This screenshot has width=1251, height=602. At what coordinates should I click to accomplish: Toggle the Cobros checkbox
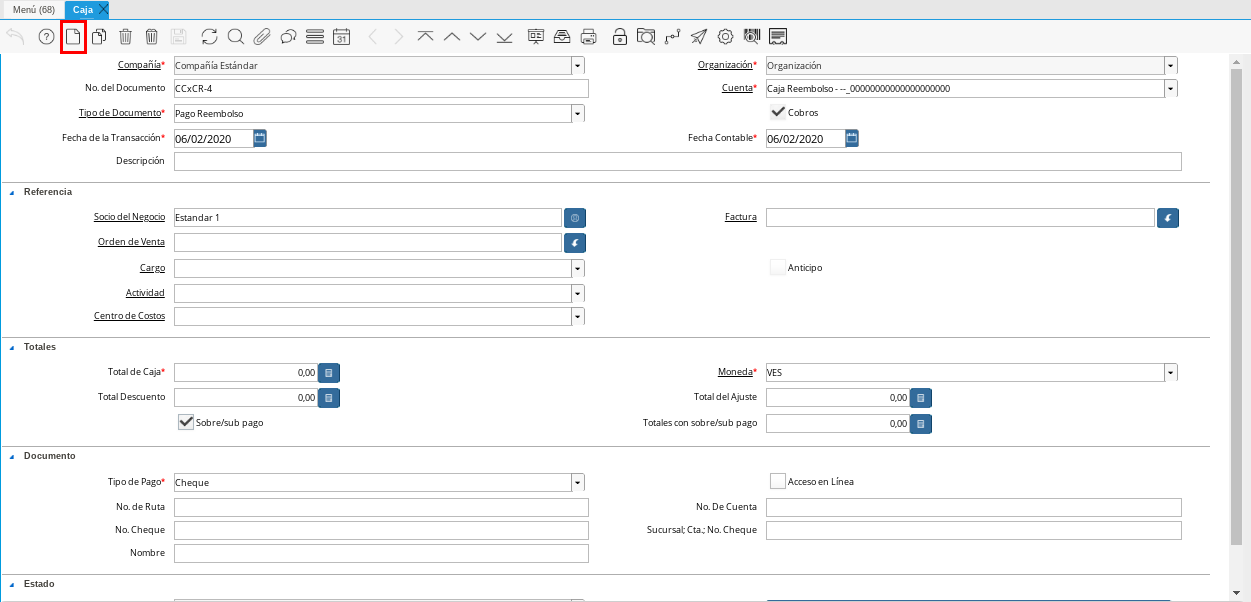pyautogui.click(x=777, y=112)
